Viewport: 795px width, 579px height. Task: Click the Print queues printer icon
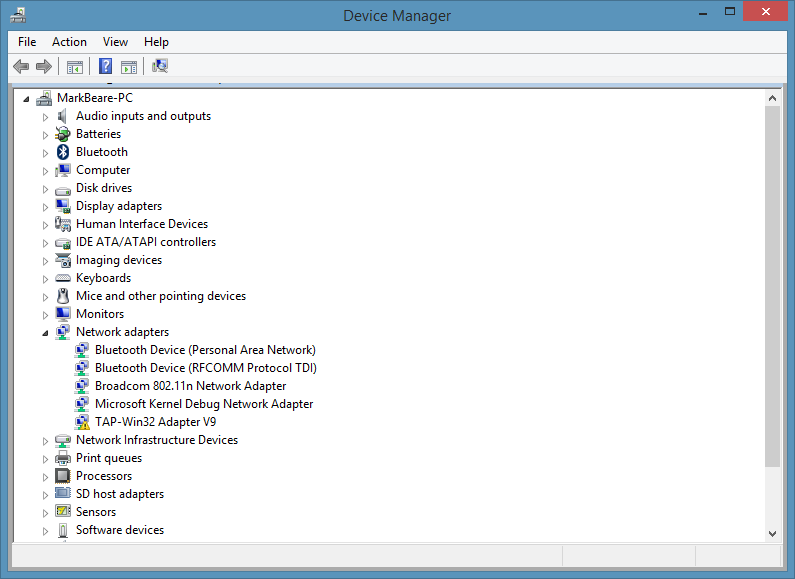point(63,458)
